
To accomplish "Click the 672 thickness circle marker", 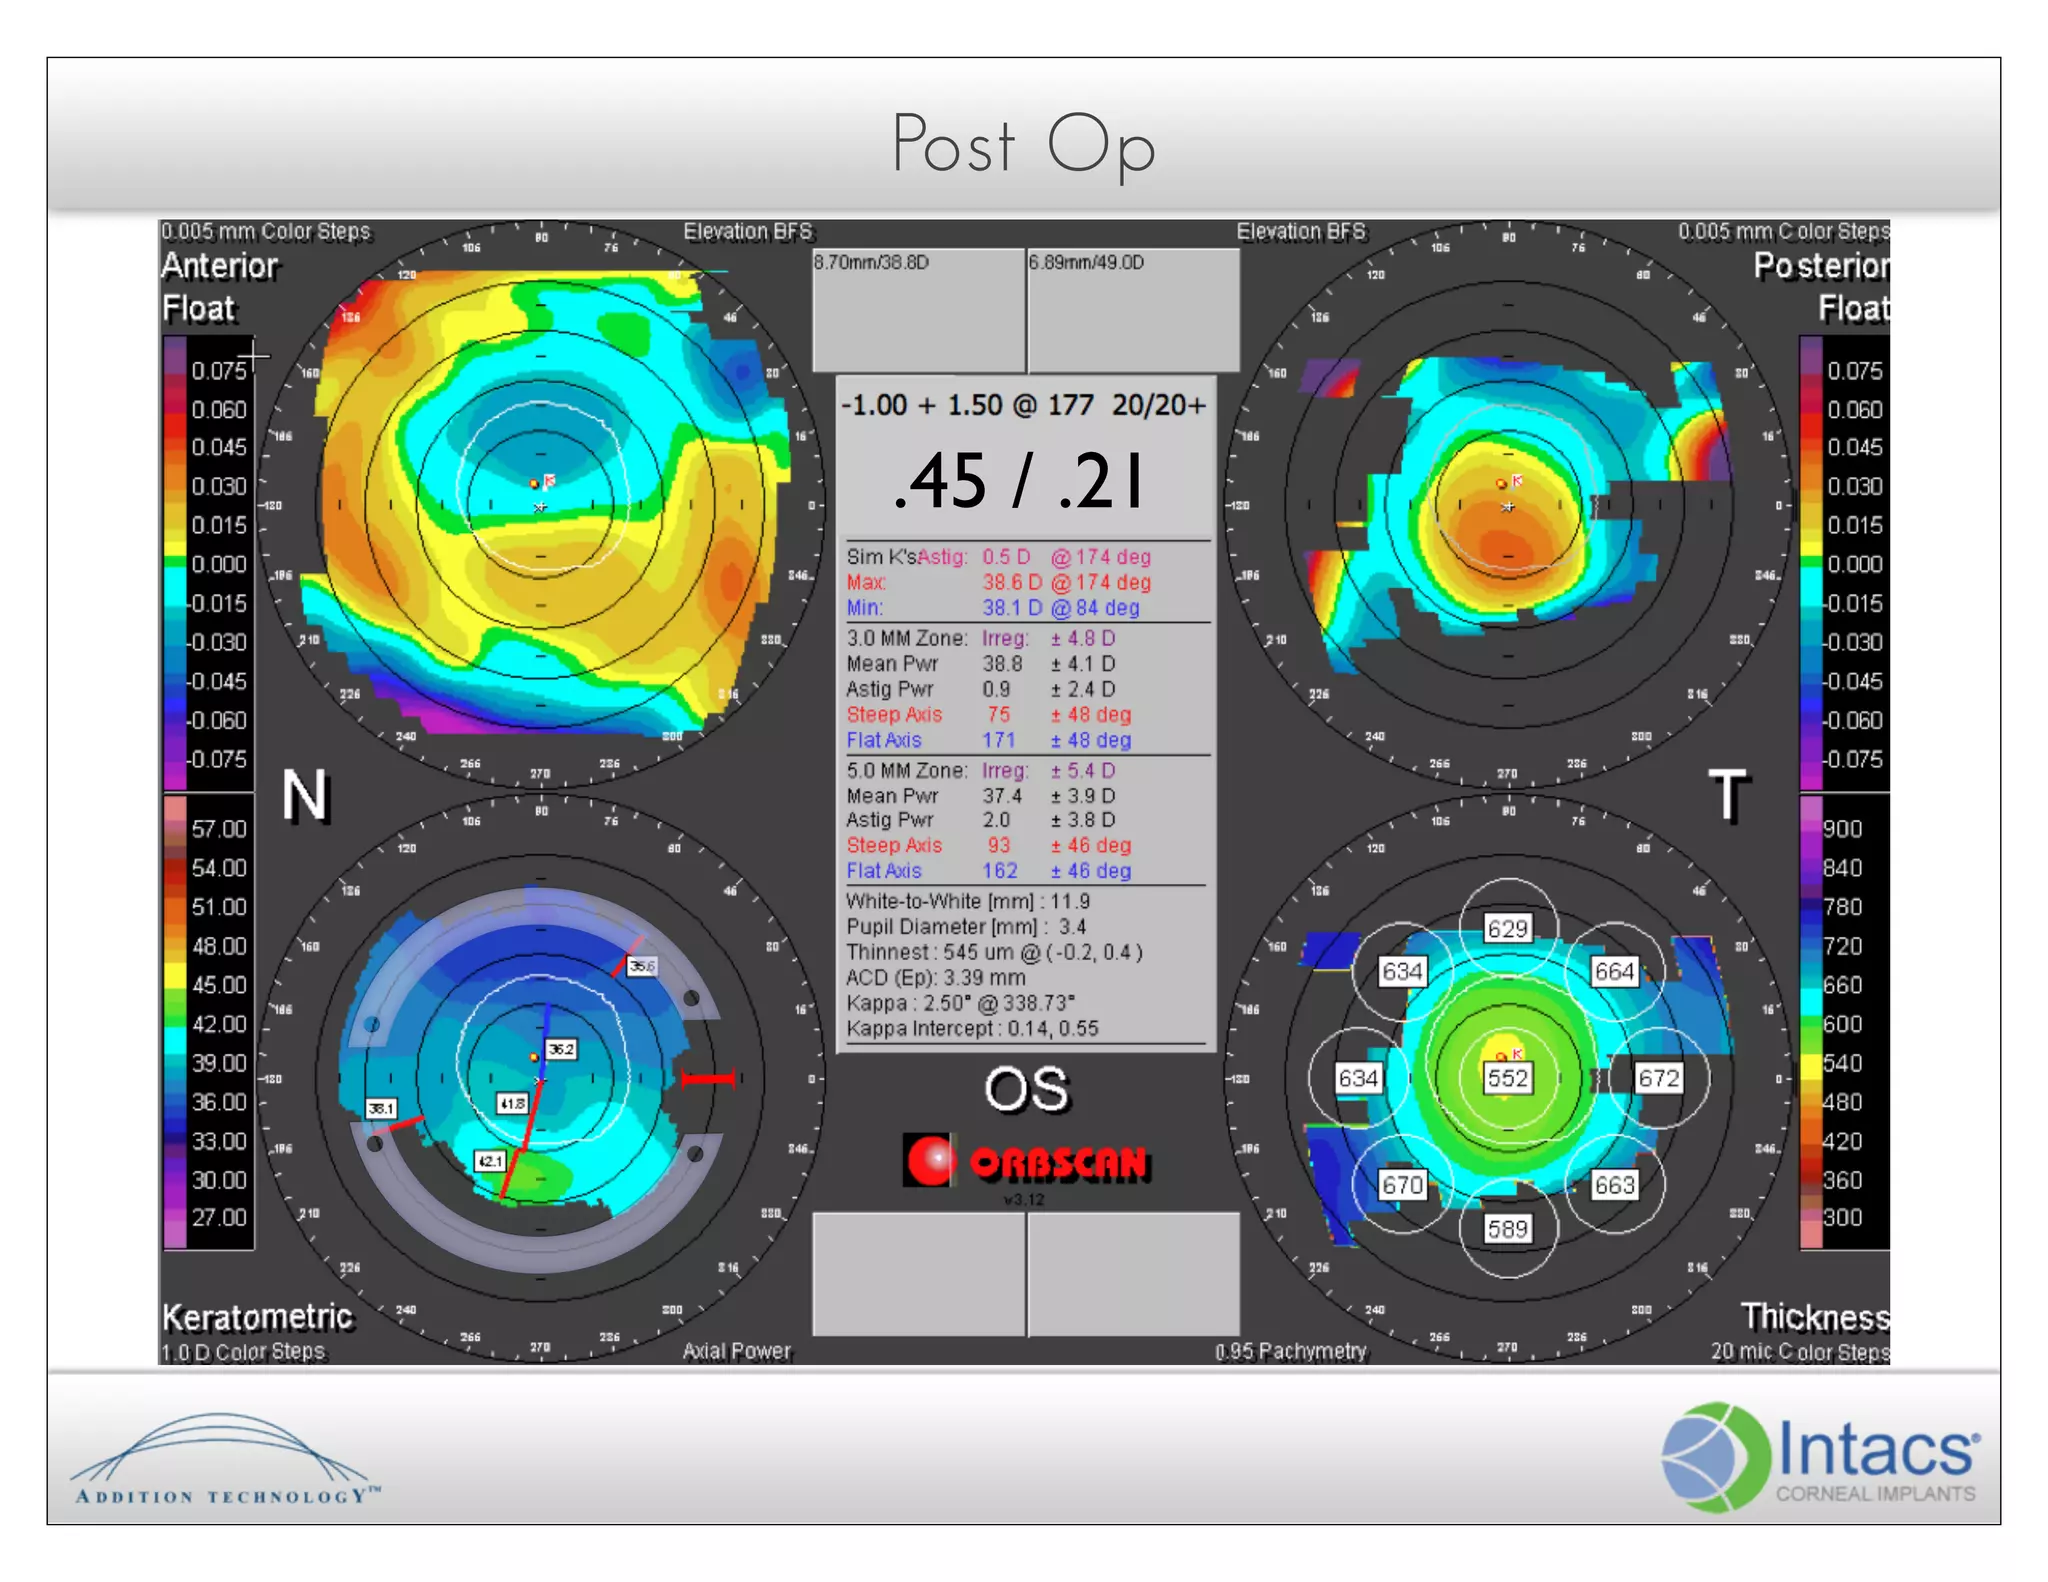I will coord(1658,1078).
